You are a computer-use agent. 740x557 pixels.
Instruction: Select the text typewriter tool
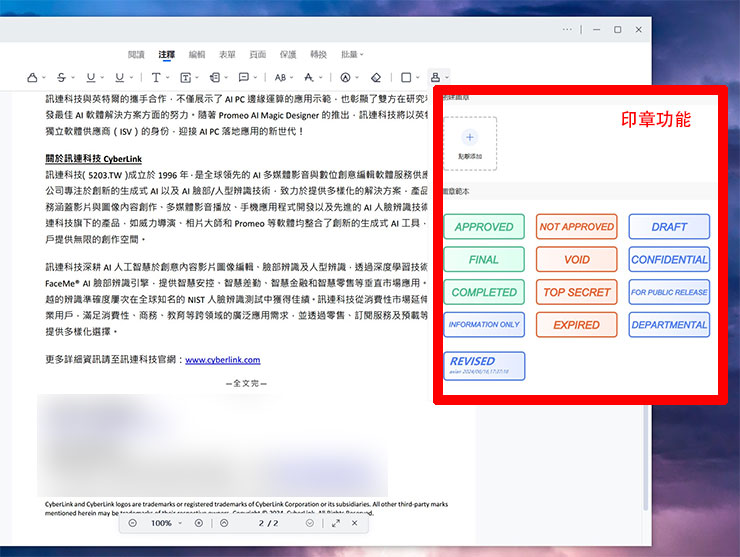coord(156,77)
